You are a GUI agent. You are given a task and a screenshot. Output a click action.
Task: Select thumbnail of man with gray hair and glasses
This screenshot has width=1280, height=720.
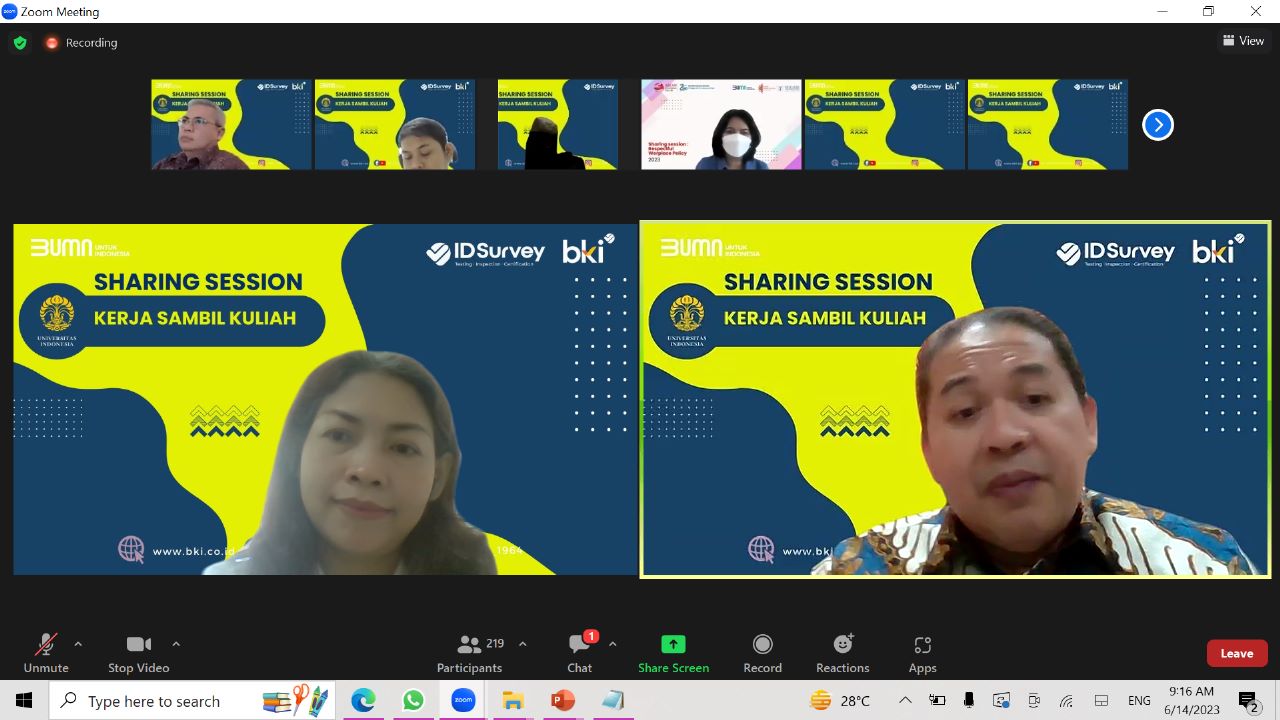point(231,125)
